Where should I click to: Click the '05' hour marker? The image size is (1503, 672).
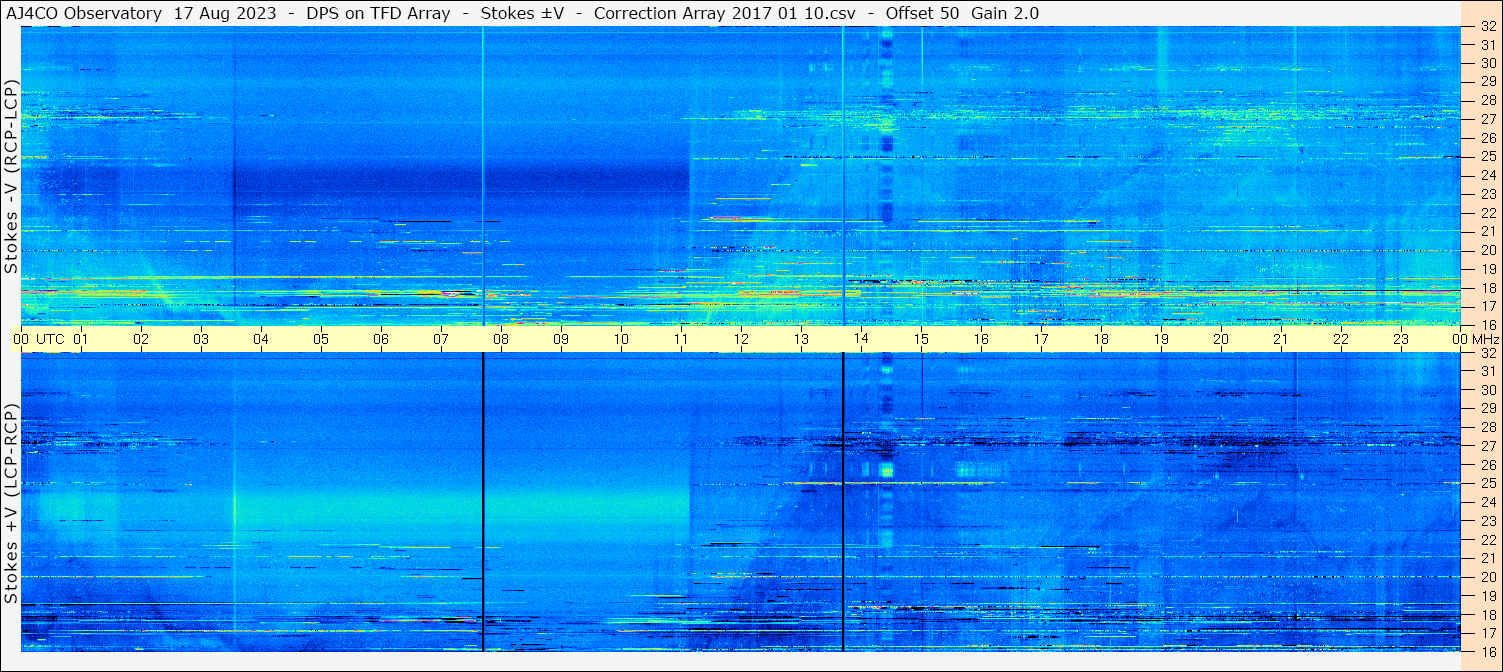click(321, 339)
